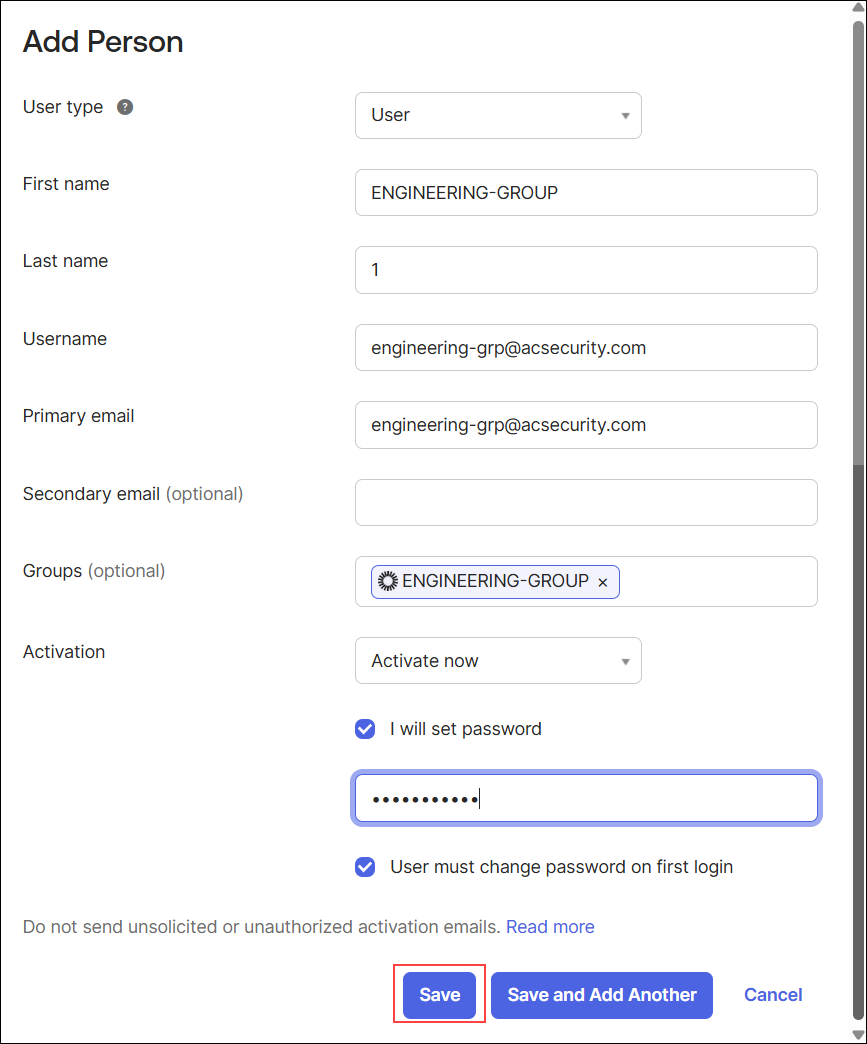Uncheck the "I will set password" checkbox

(x=365, y=729)
